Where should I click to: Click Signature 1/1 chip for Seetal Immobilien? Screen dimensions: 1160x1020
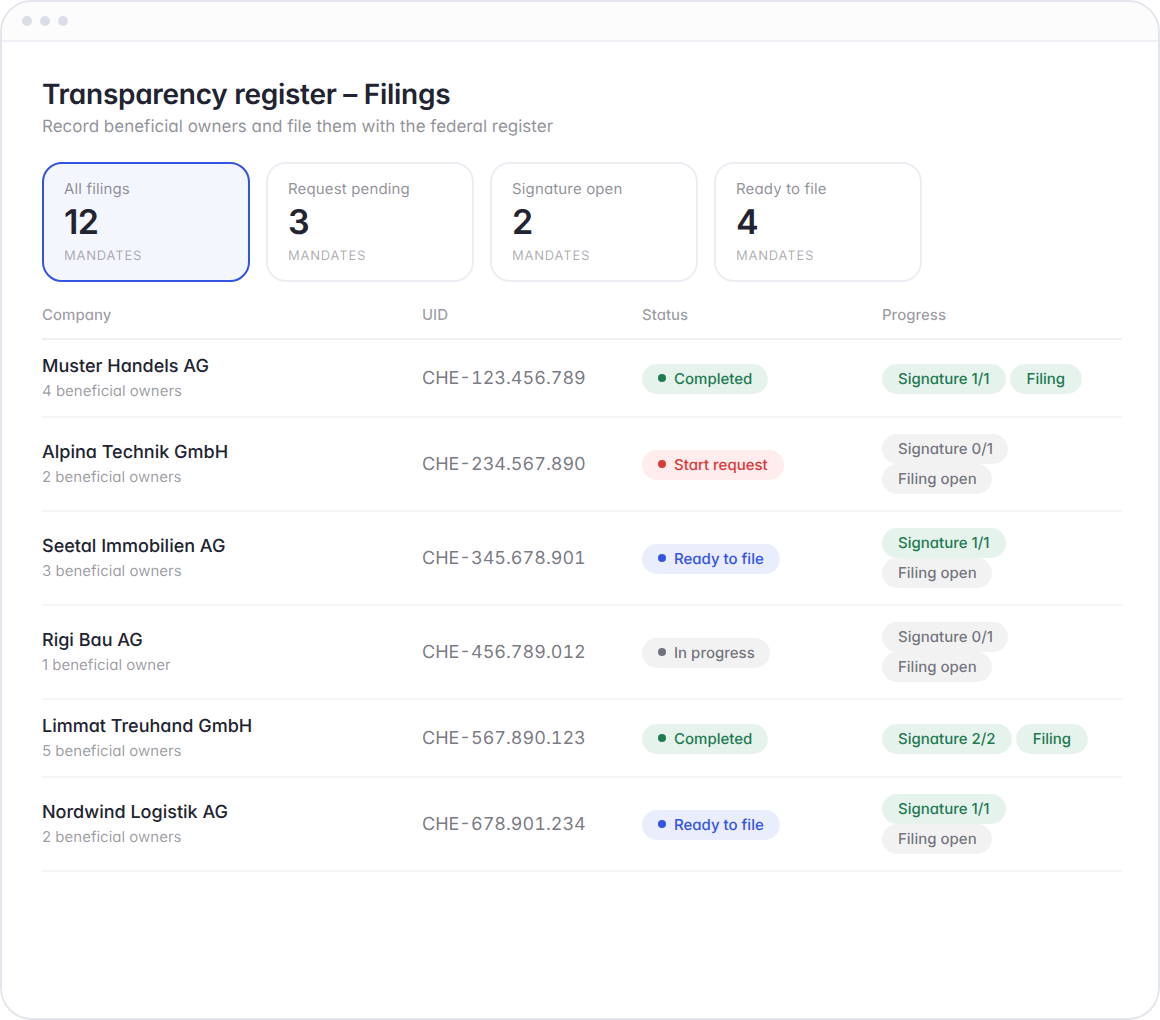pyautogui.click(x=943, y=543)
